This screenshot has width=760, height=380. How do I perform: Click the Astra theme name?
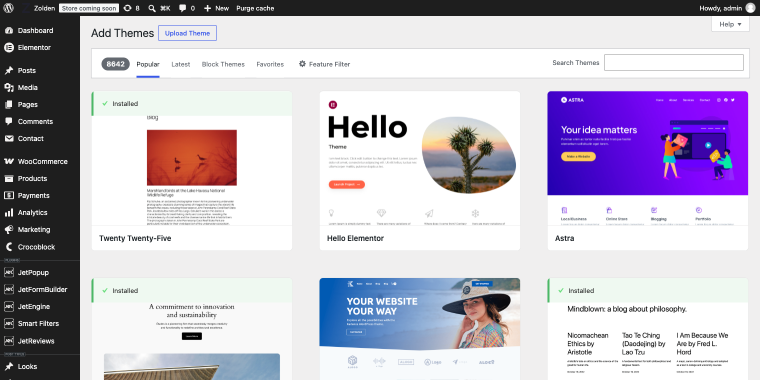click(x=565, y=238)
